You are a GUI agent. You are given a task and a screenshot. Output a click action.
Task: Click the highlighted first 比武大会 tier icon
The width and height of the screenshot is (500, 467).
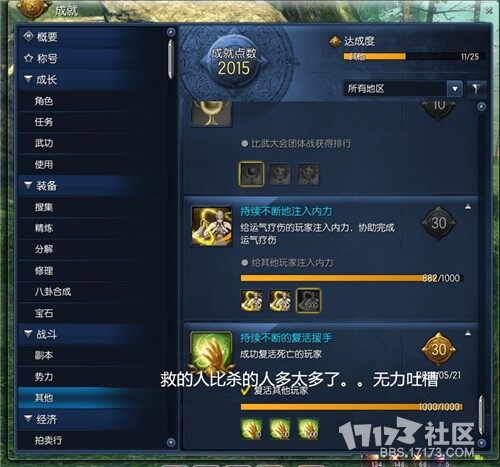pos(252,174)
